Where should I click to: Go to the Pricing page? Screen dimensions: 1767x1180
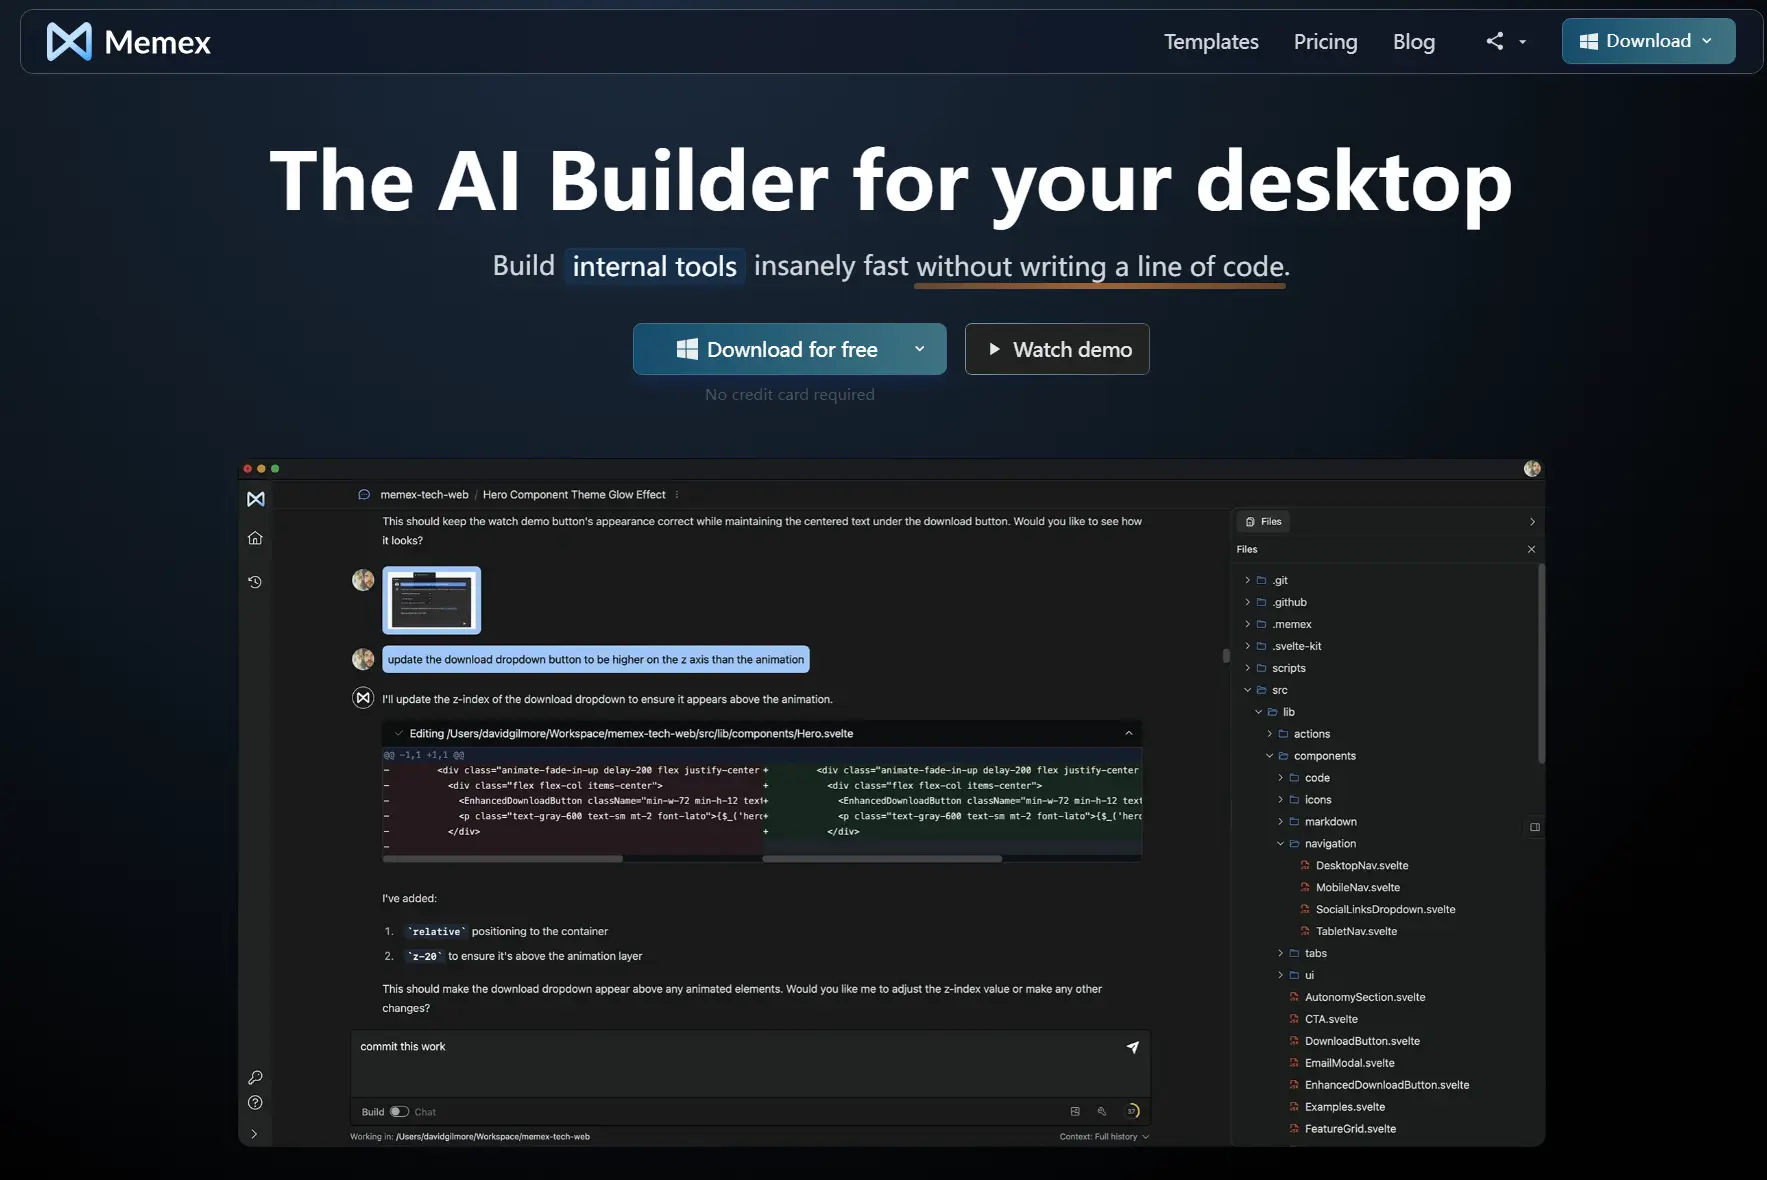1325,42
